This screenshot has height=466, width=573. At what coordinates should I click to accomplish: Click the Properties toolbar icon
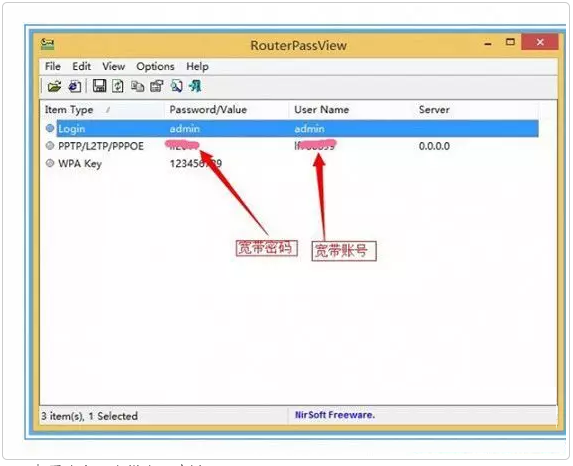point(157,86)
